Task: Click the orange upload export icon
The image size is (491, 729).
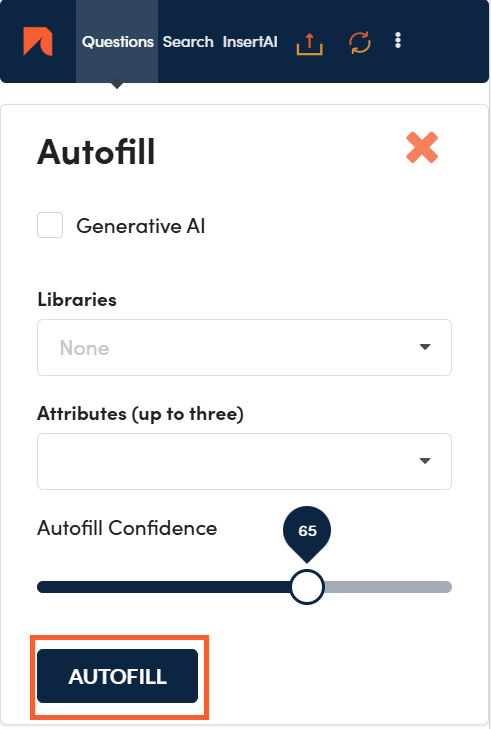Action: [x=309, y=43]
